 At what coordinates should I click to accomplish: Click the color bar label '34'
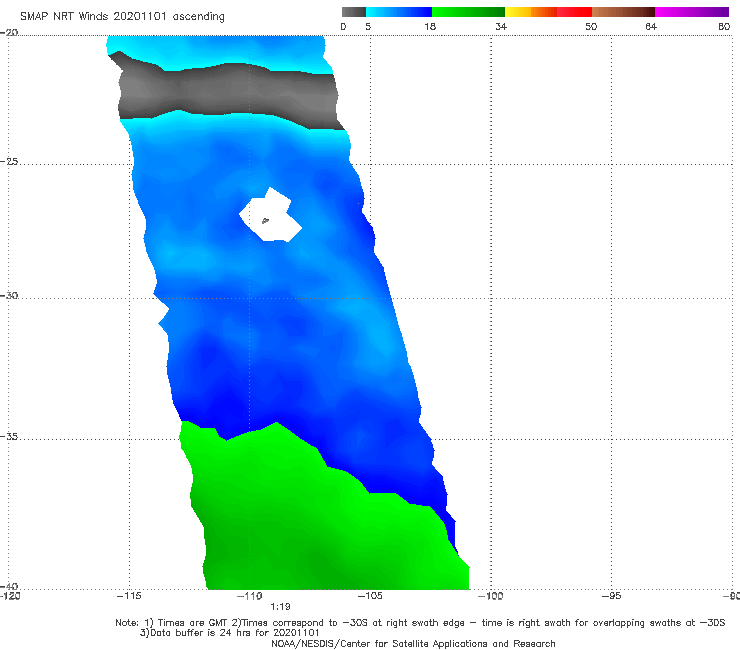tap(501, 26)
